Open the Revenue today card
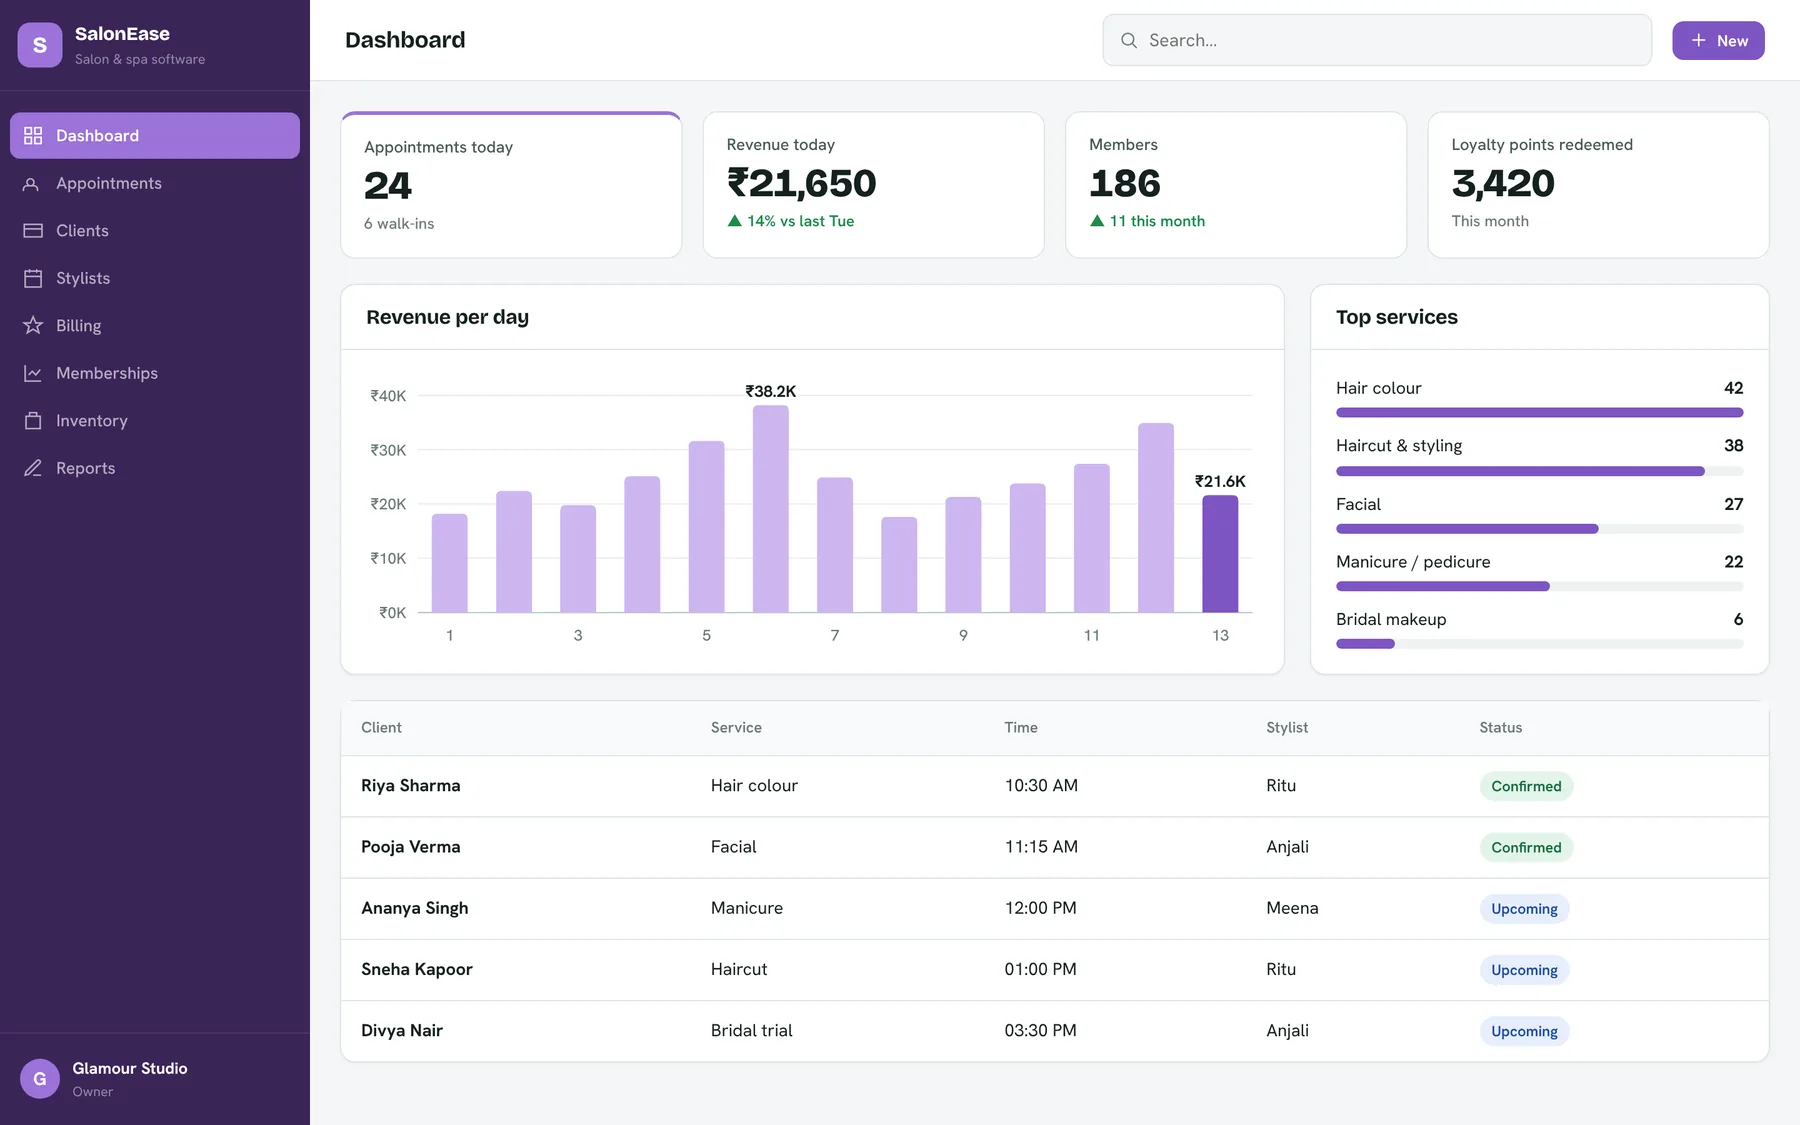Screen dimensions: 1800x1125 (x=874, y=185)
